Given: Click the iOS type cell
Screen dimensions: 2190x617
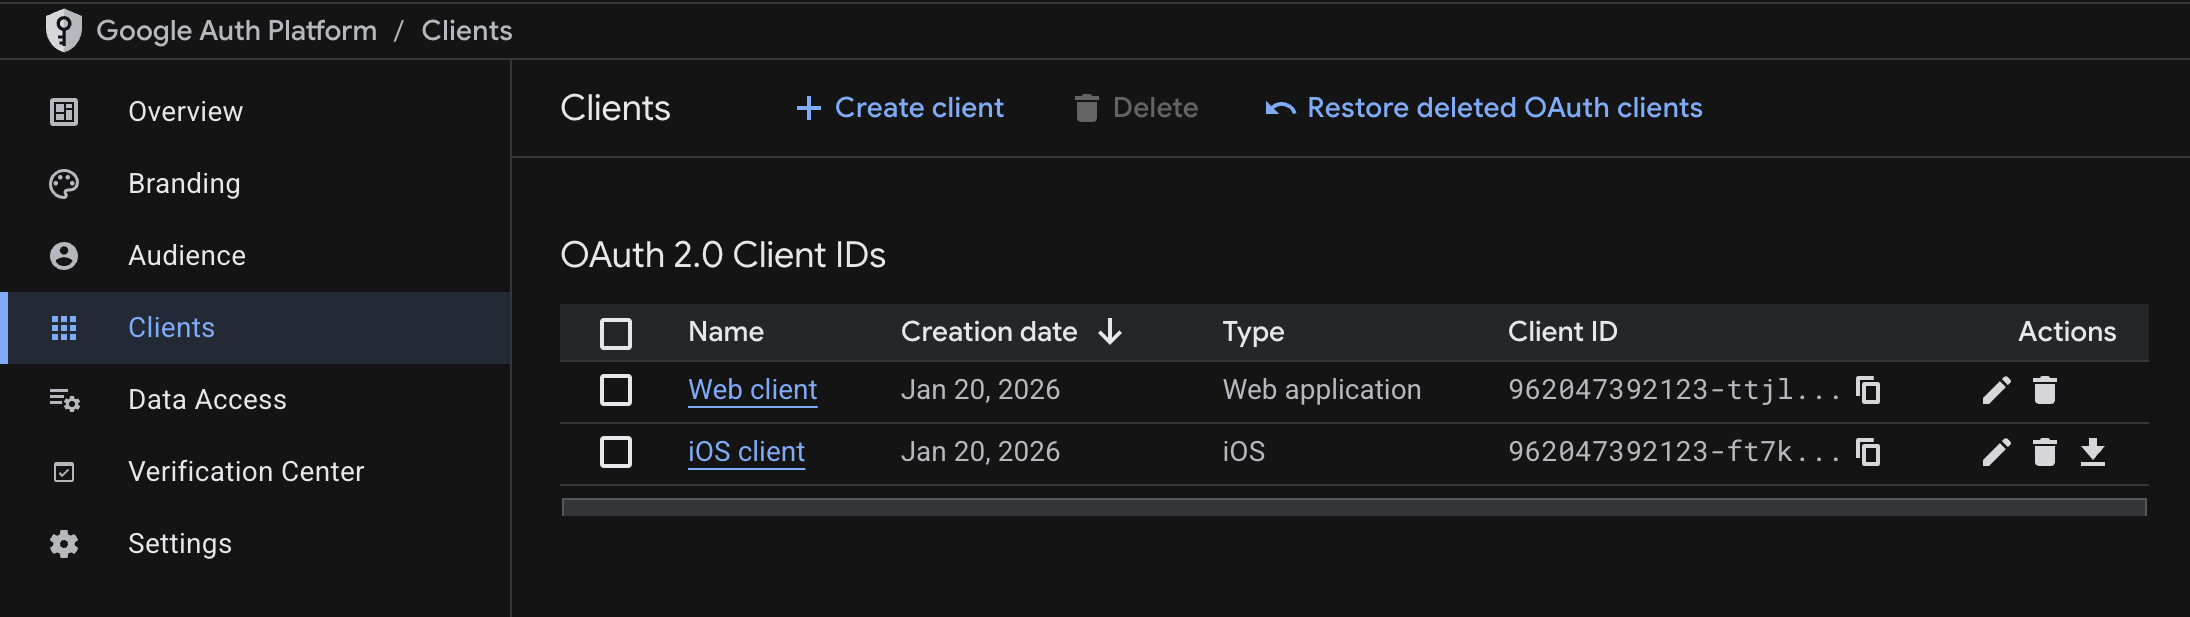Looking at the screenshot, I should pos(1243,452).
